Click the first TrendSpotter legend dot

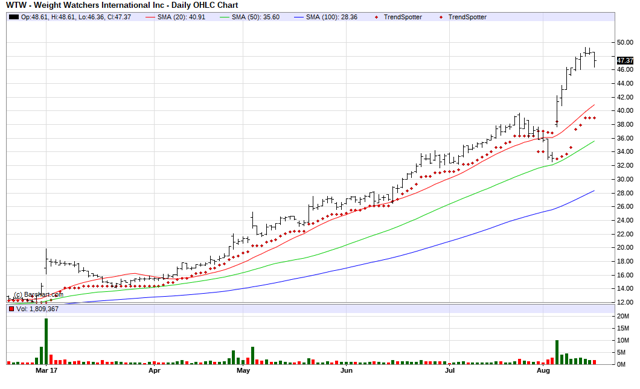coord(376,17)
